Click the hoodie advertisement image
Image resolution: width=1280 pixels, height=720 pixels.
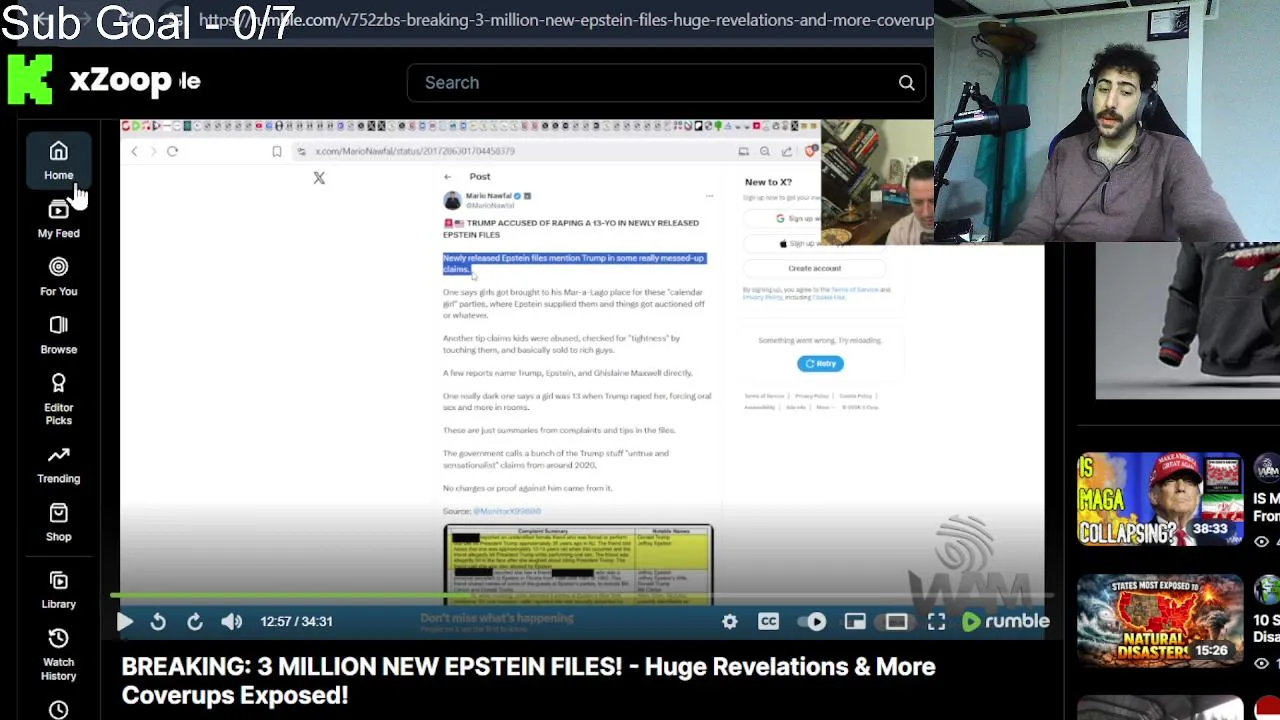click(1188, 321)
